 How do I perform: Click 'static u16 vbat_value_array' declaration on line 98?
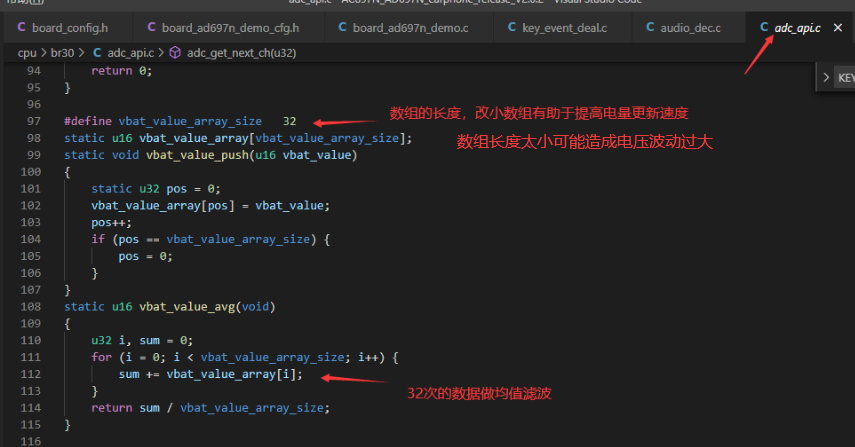pos(238,138)
